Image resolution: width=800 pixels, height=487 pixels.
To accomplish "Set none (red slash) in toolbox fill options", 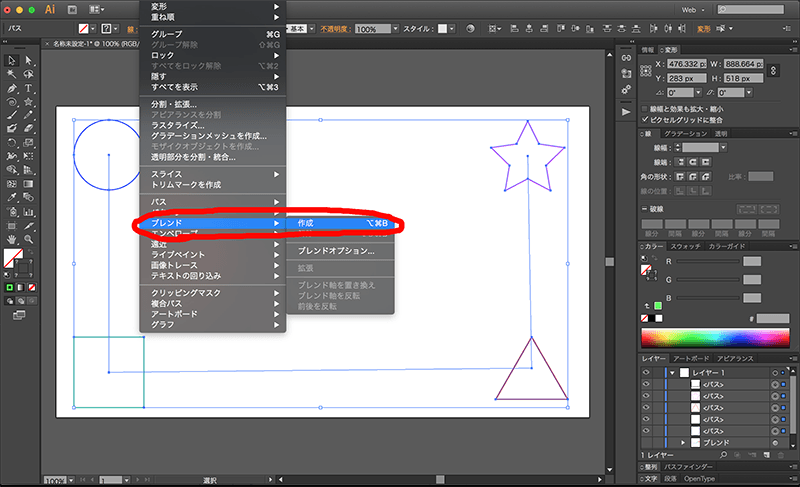I will point(32,288).
